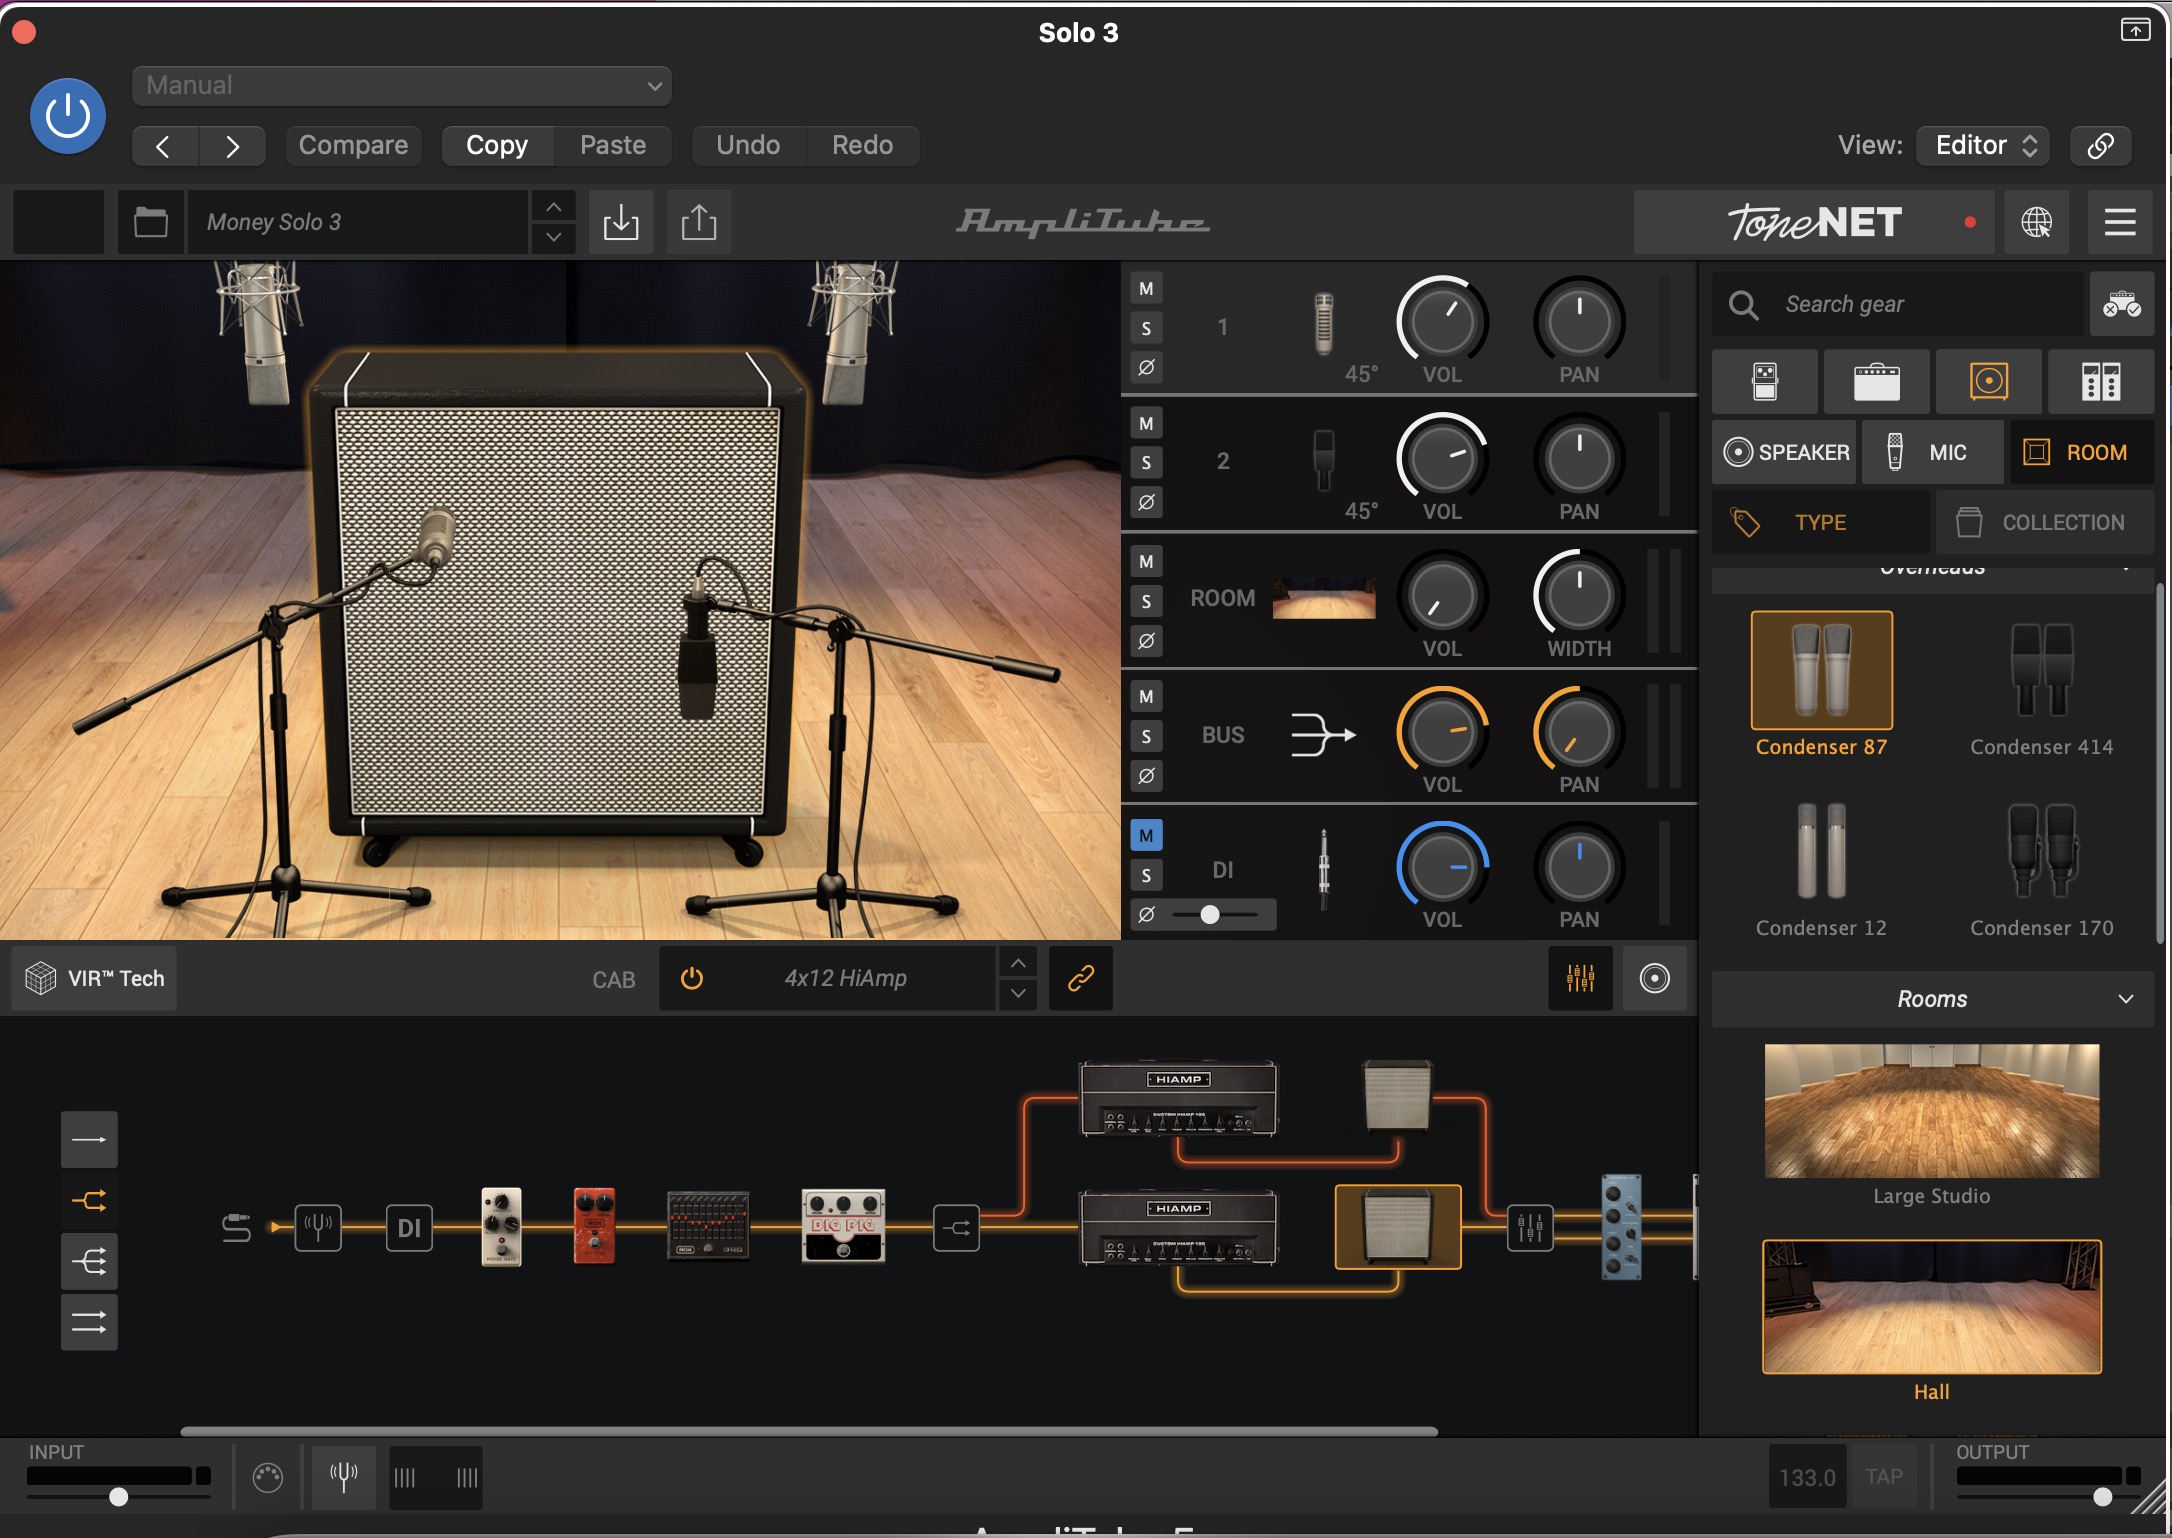
Task: Open the ToneNET panel
Action: (1814, 222)
